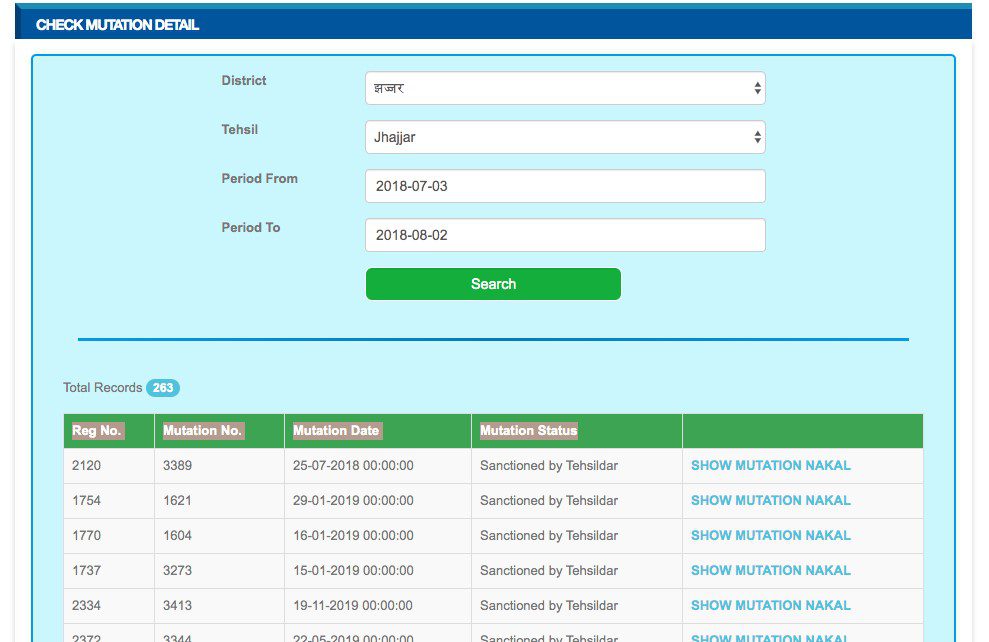Open the District dropdown showing झज्जर

point(565,88)
